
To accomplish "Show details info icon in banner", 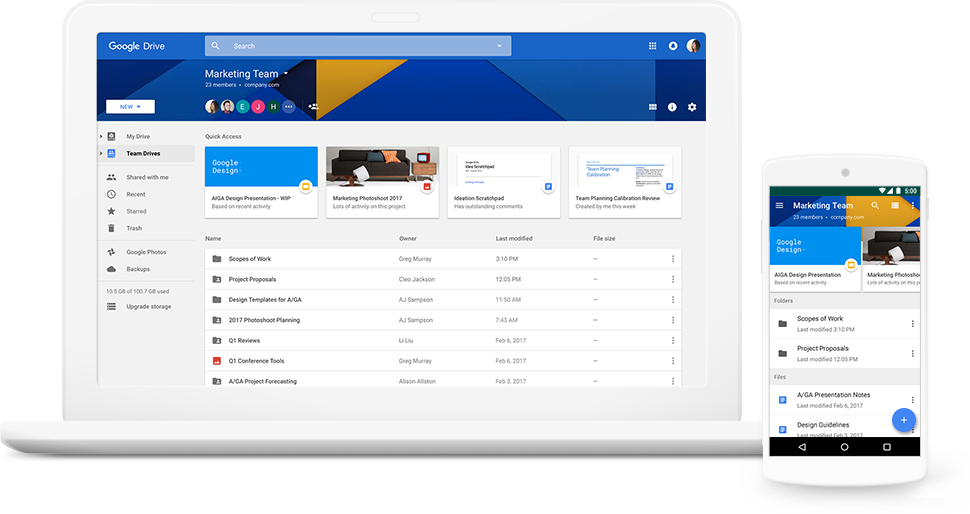I will pos(672,107).
